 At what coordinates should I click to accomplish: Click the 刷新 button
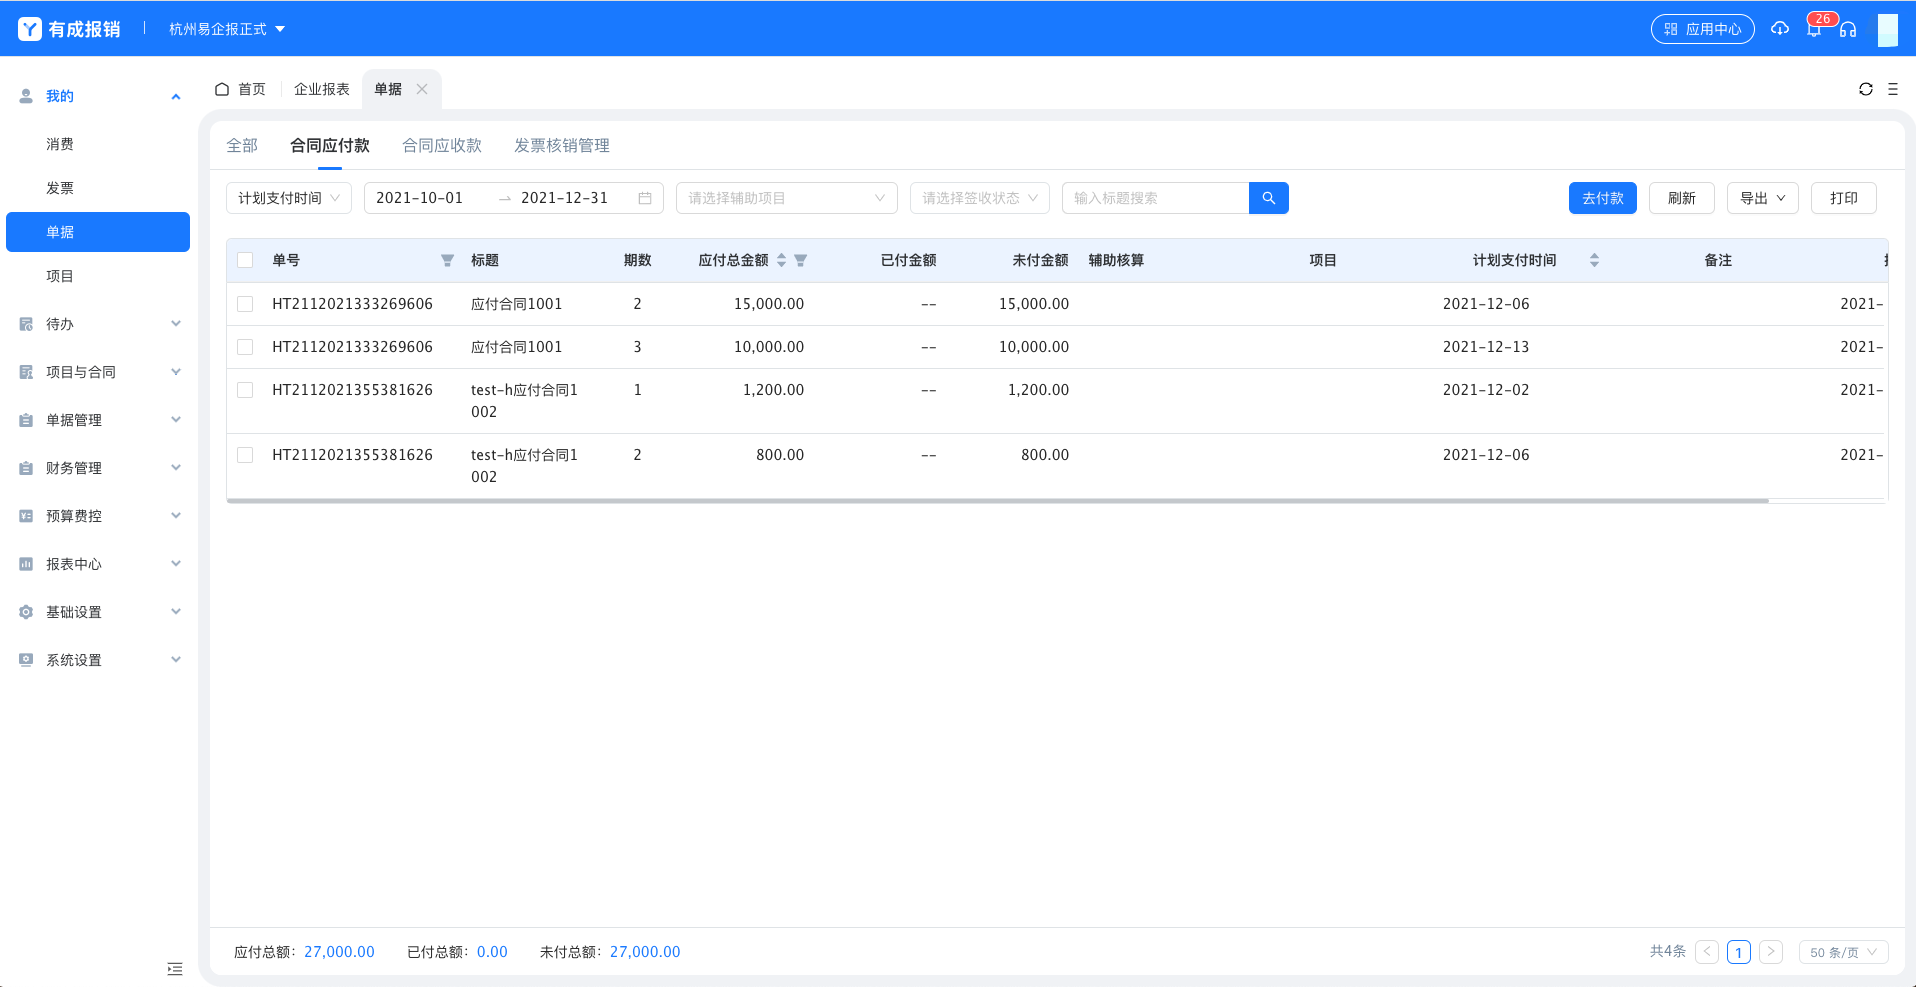(x=1682, y=198)
